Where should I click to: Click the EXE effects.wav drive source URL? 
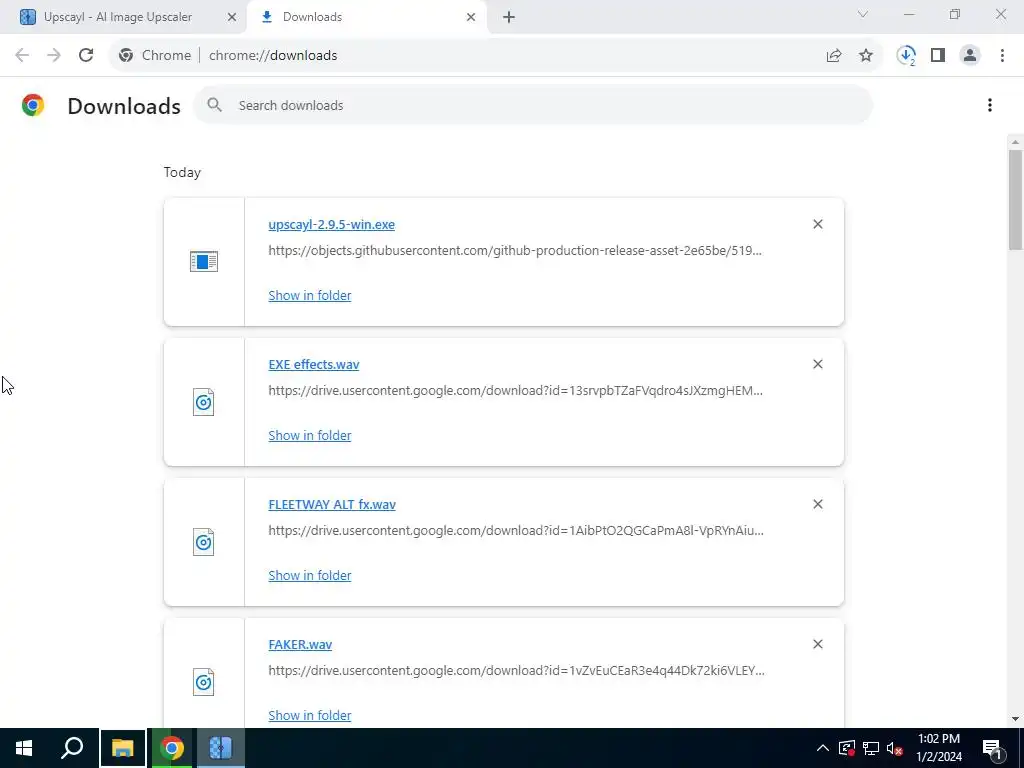tap(515, 391)
